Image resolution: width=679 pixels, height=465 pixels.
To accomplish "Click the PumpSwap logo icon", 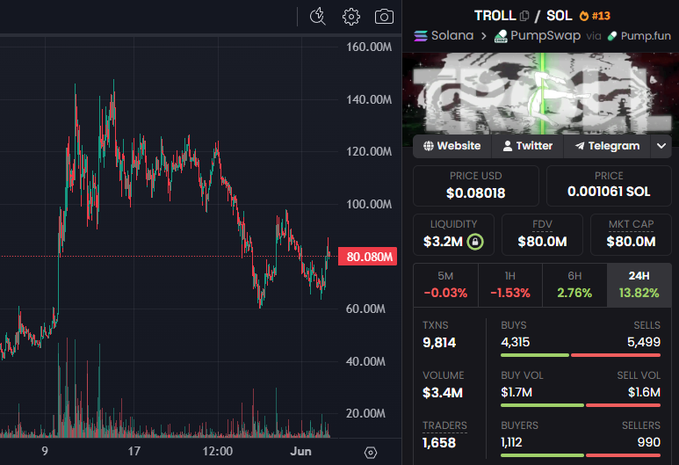I will pyautogui.click(x=501, y=36).
